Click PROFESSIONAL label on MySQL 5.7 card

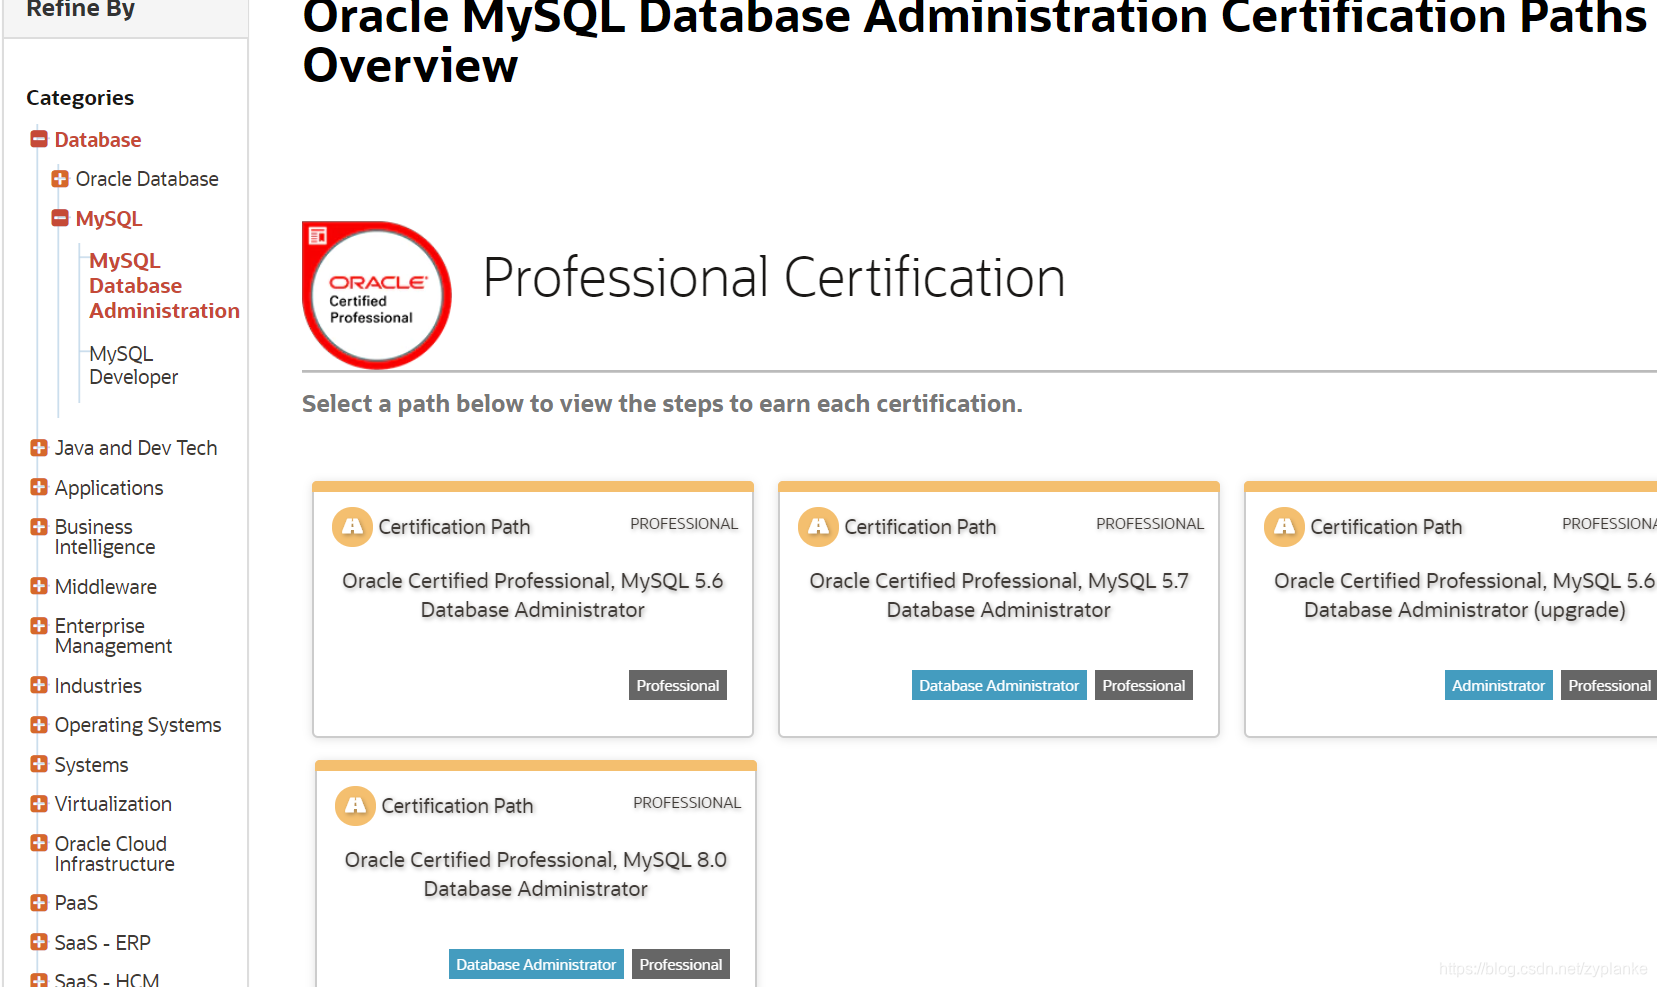(x=1150, y=524)
